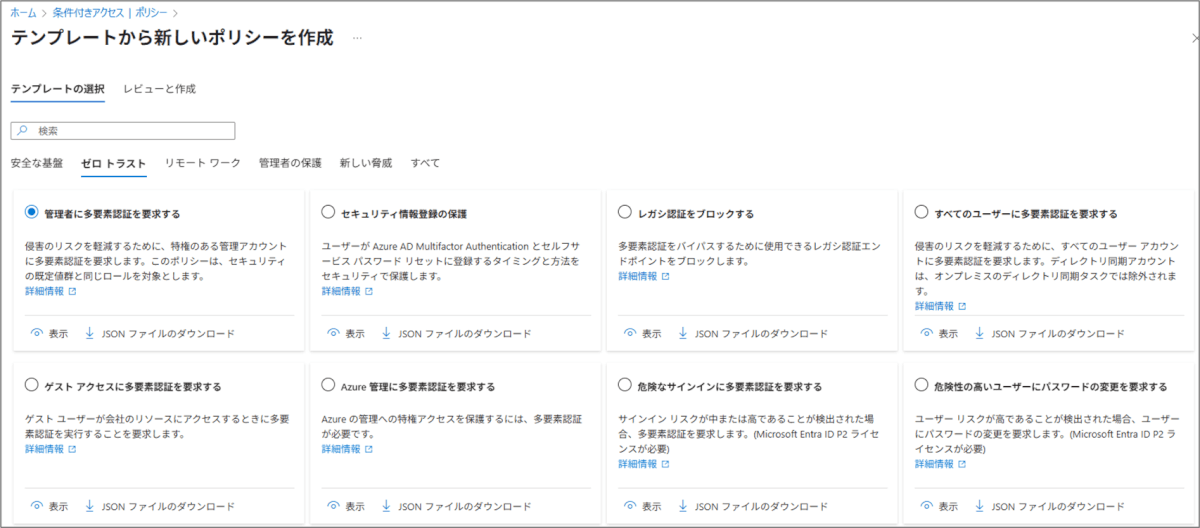Screen dimensions: 1200x528
Task: Click download icon in Azure 管理 card
Action: [385, 506]
